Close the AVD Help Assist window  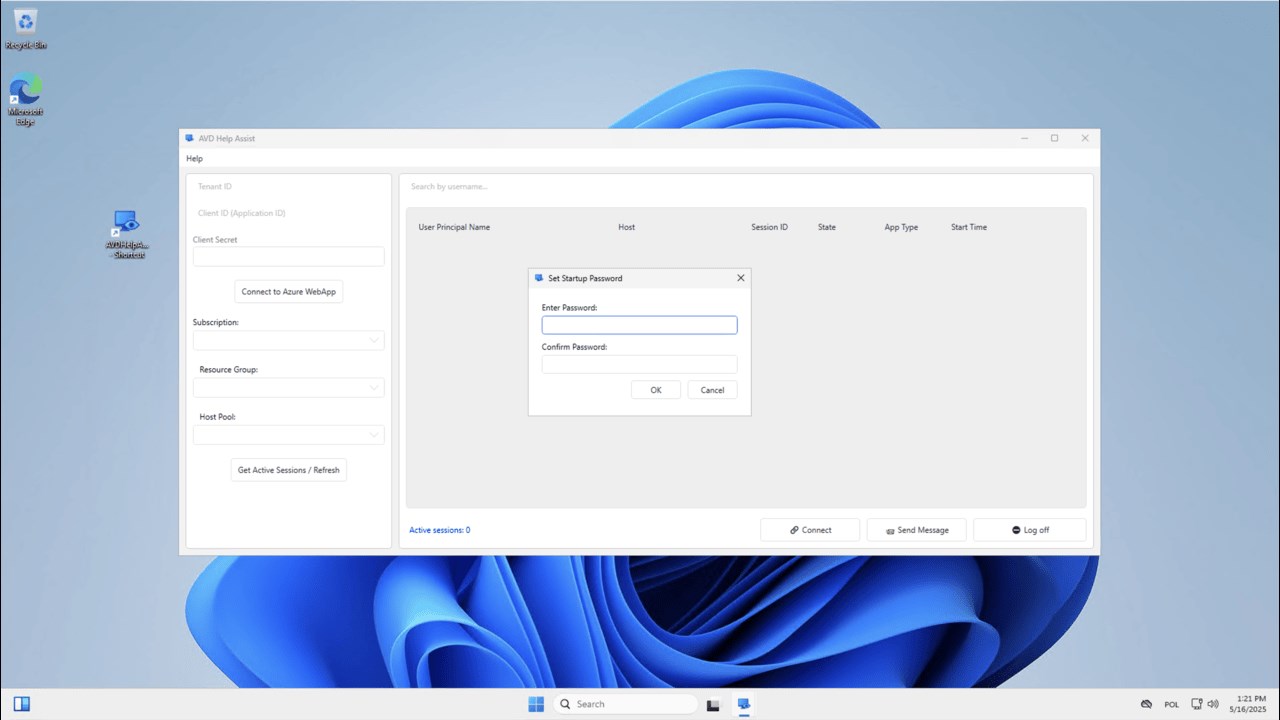click(1085, 138)
